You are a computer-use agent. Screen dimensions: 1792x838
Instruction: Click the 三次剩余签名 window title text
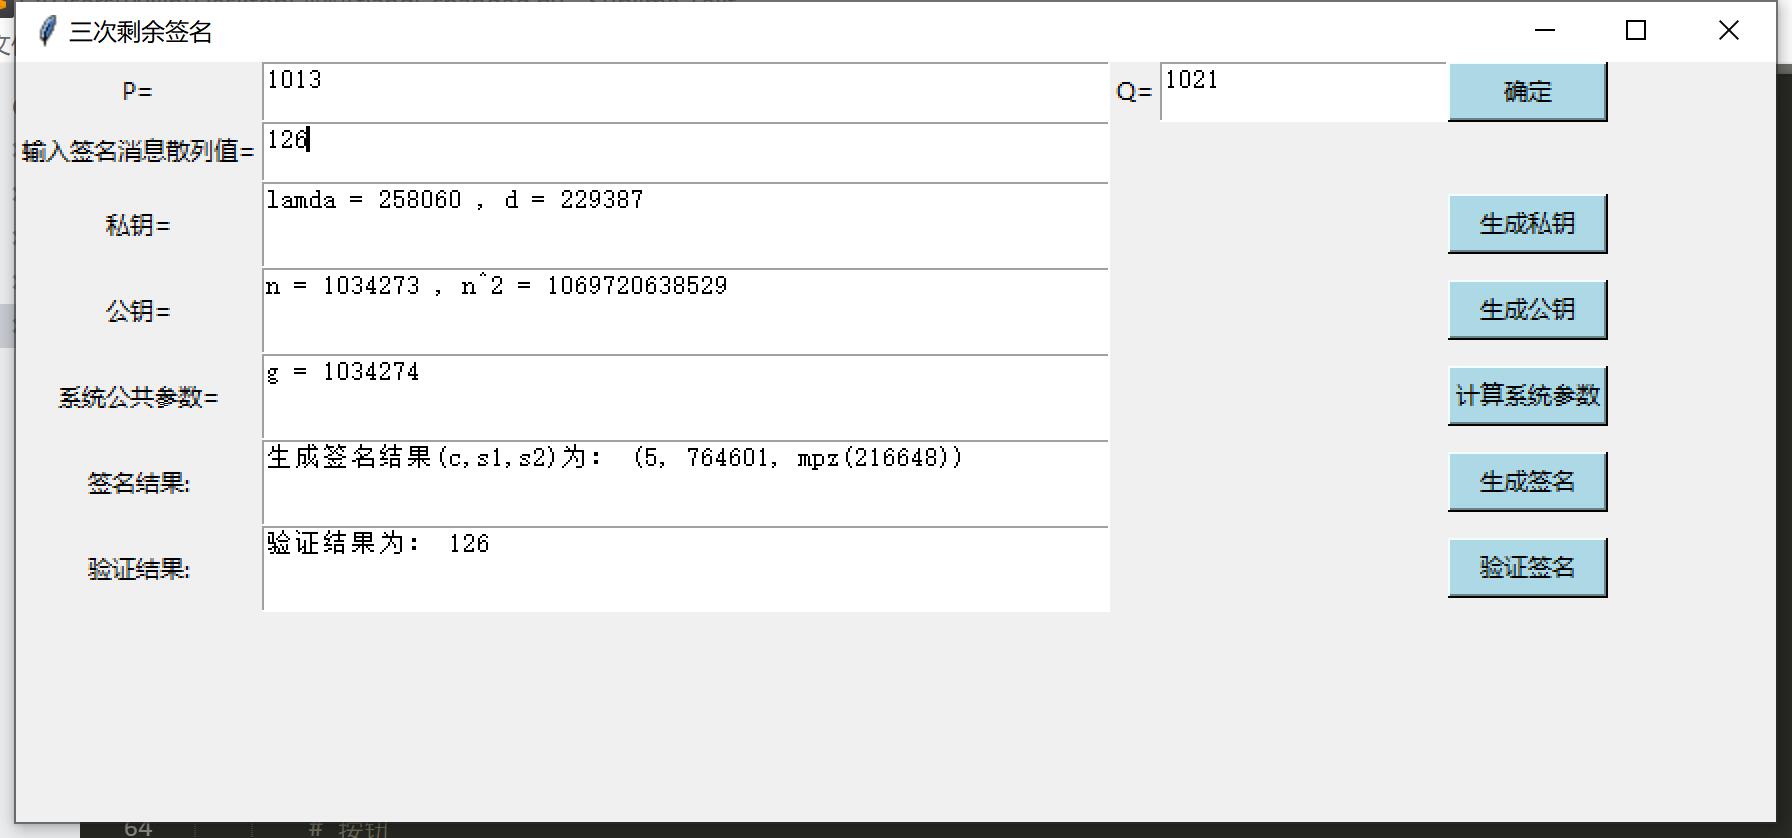141,32
